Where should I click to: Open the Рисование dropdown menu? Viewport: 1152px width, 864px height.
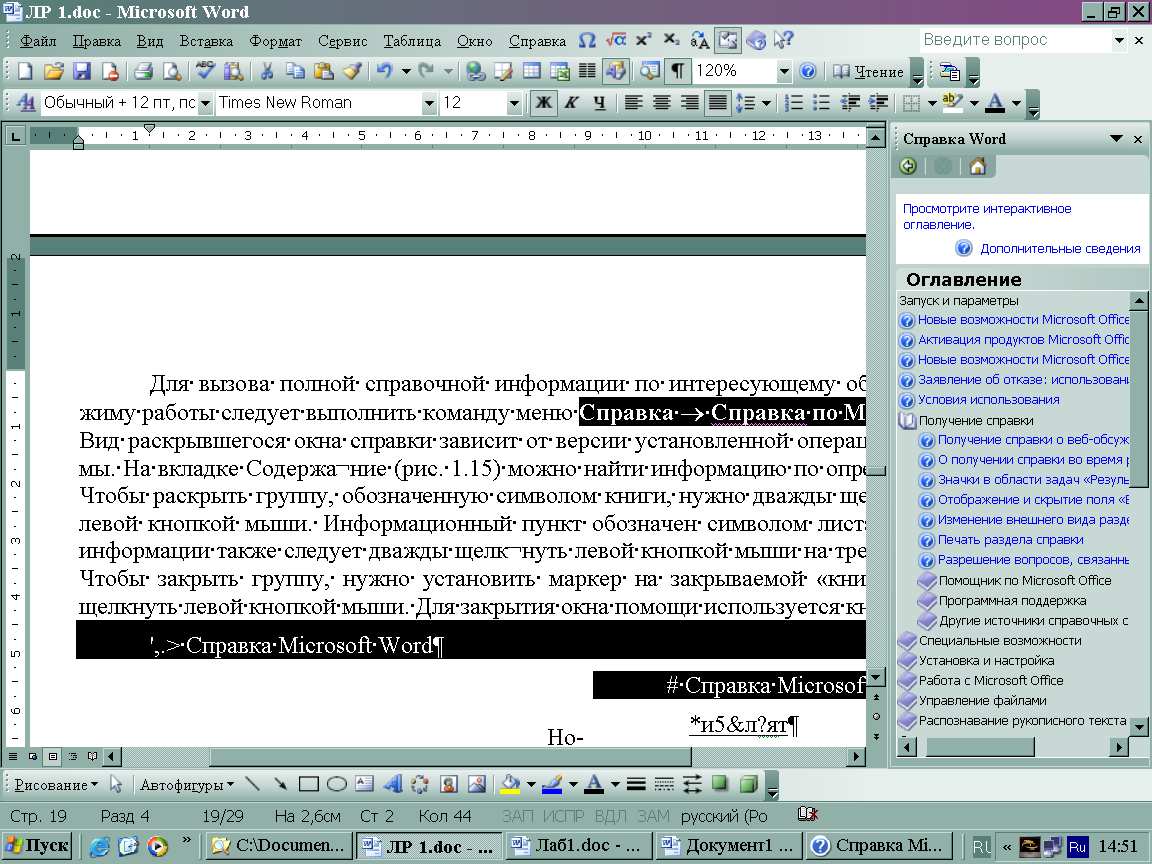[56, 785]
